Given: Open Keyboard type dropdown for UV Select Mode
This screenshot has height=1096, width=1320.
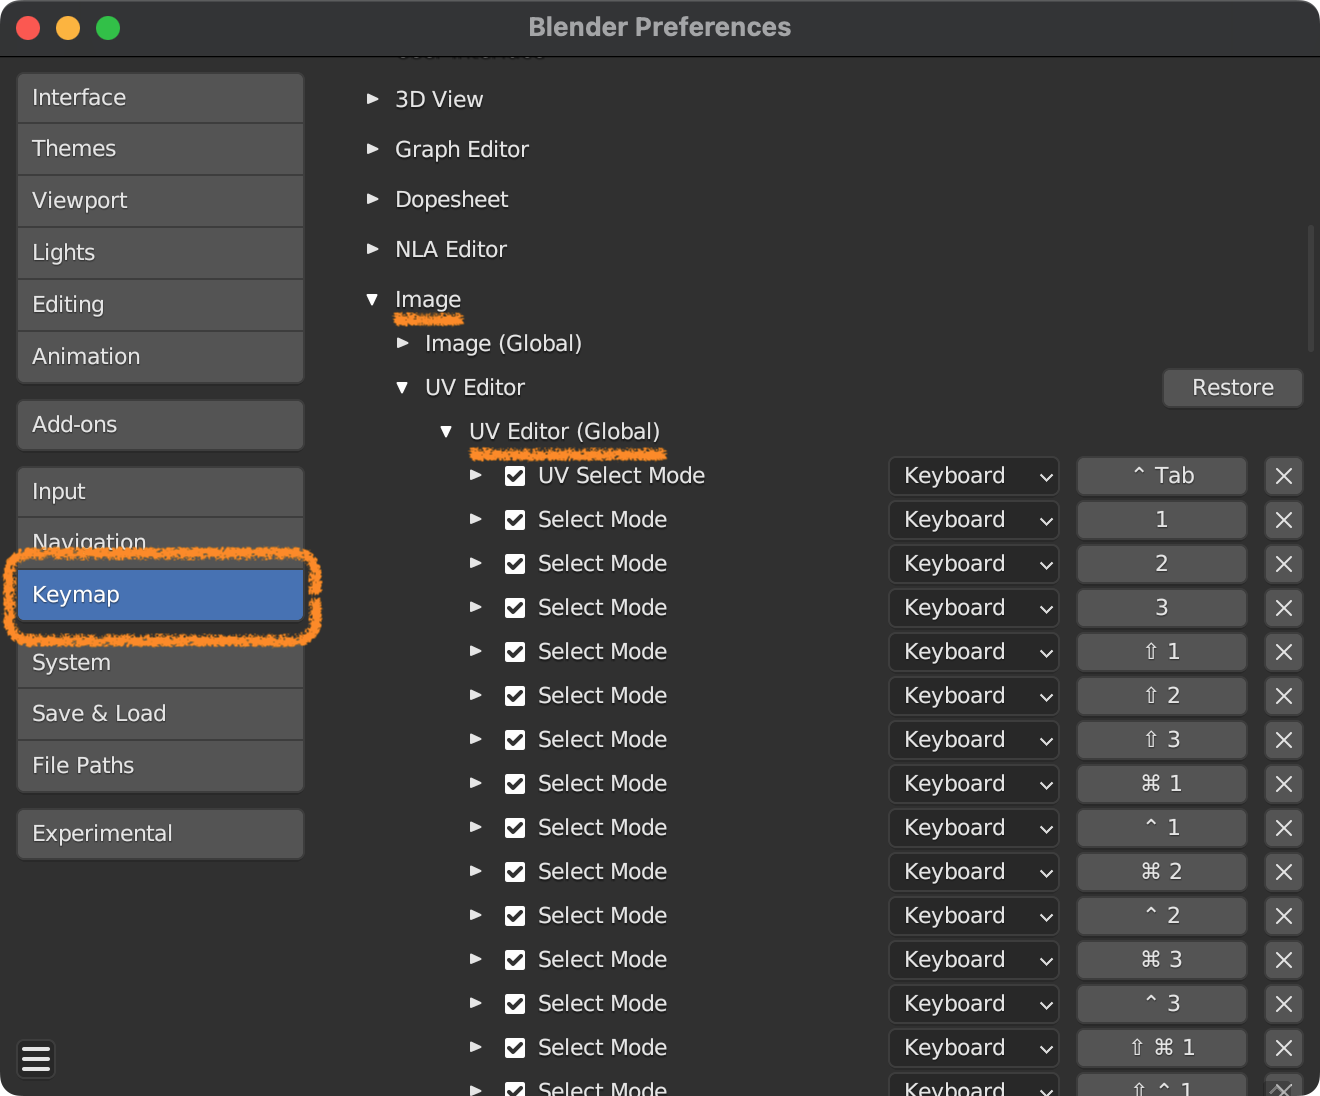Looking at the screenshot, I should pos(973,476).
